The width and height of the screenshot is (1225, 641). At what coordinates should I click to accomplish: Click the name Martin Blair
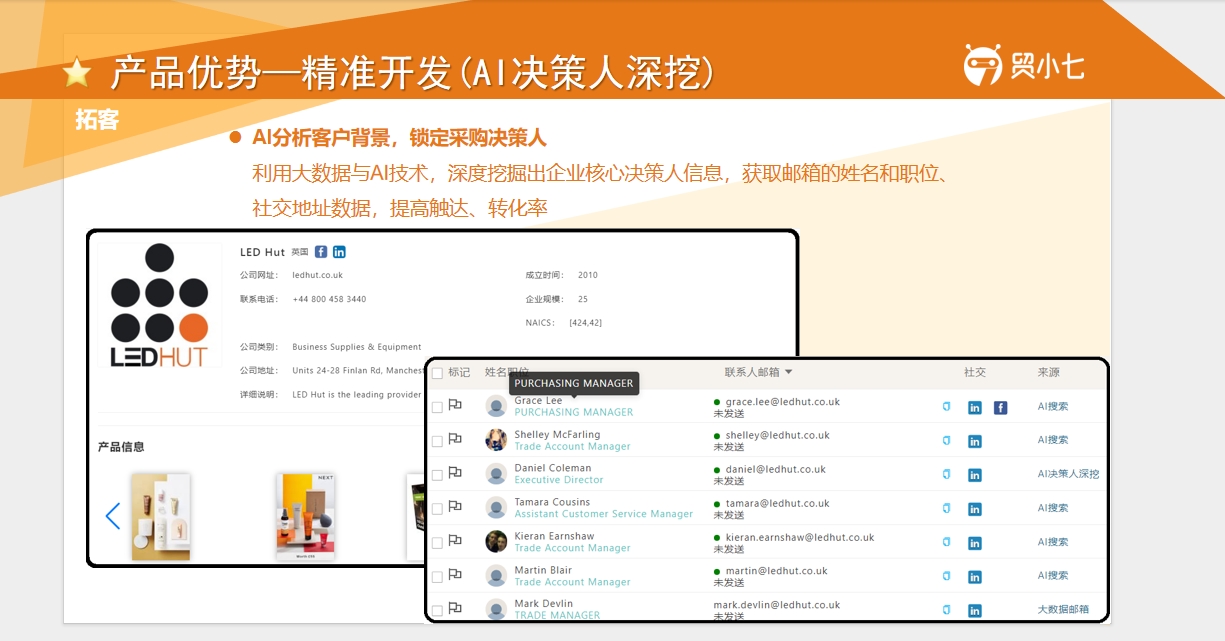click(x=543, y=570)
